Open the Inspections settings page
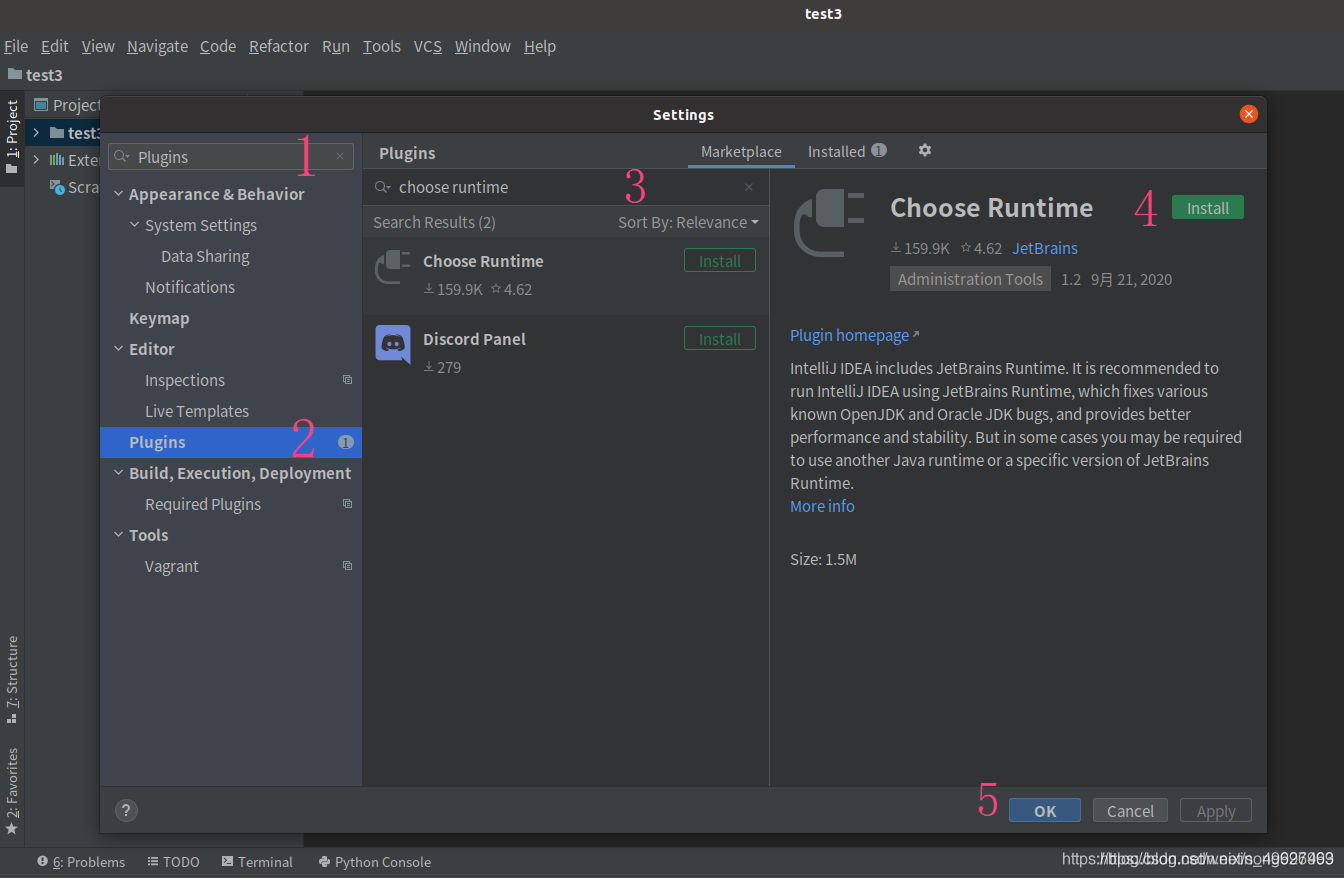Viewport: 1344px width, 878px height. click(x=185, y=380)
